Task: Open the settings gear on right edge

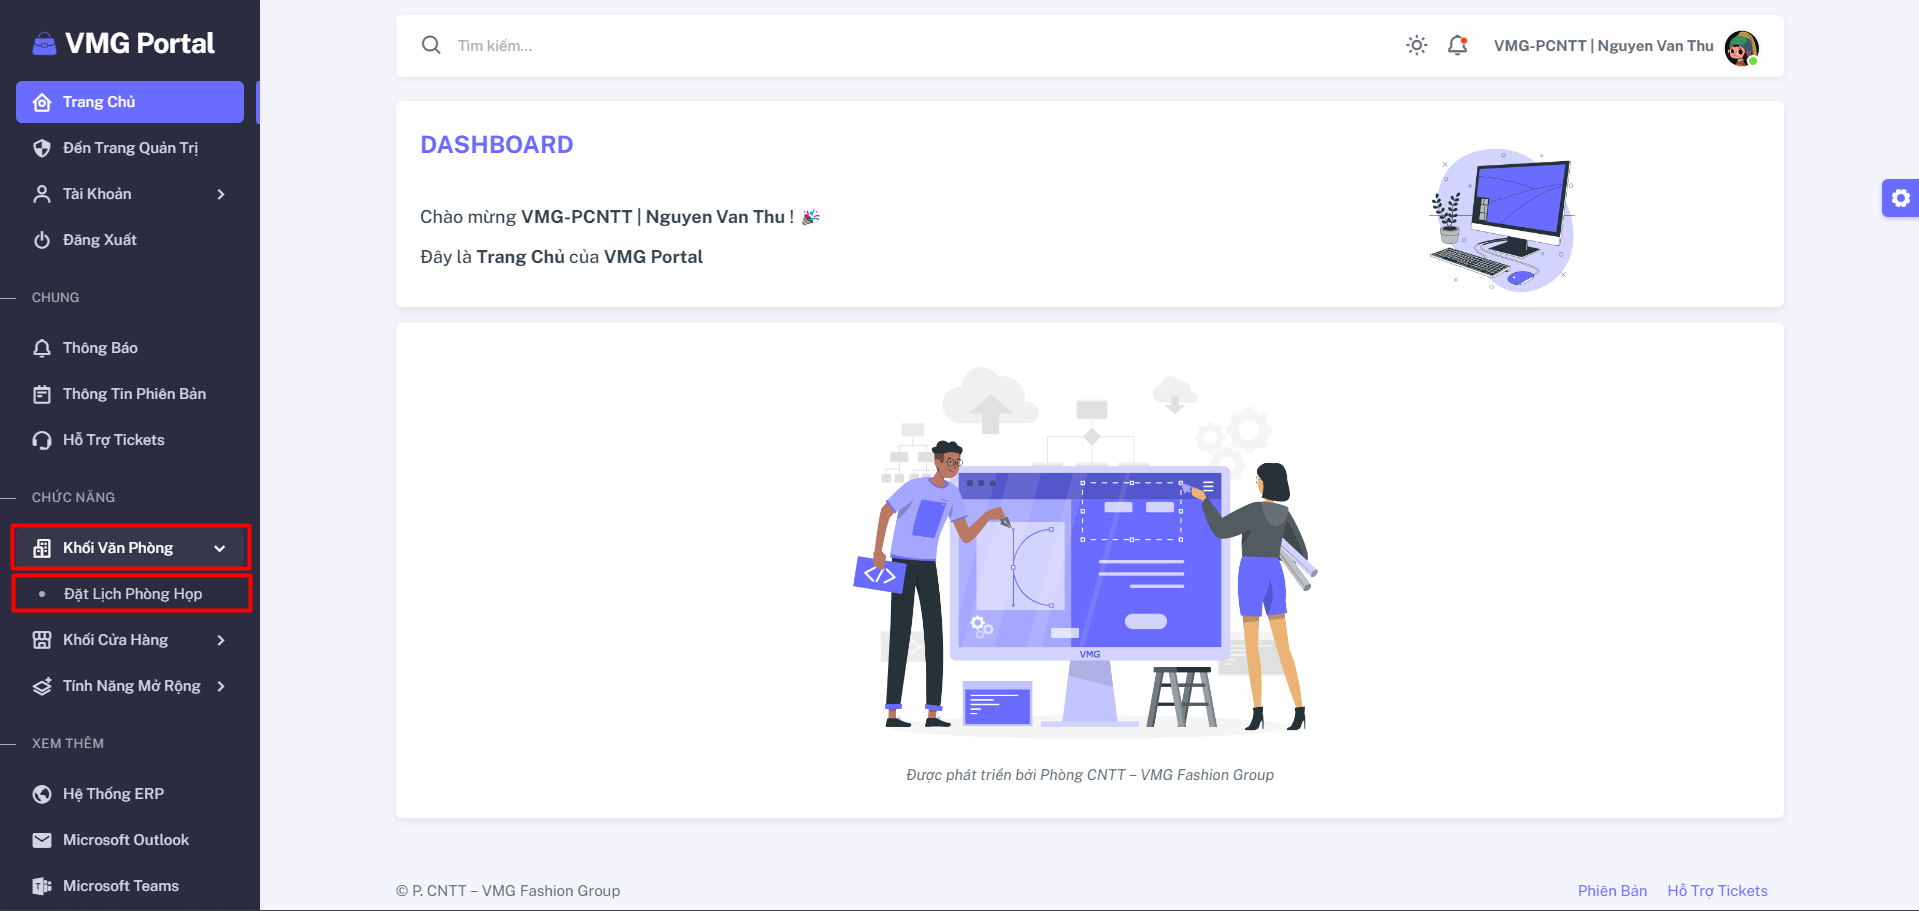Action: pyautogui.click(x=1900, y=198)
